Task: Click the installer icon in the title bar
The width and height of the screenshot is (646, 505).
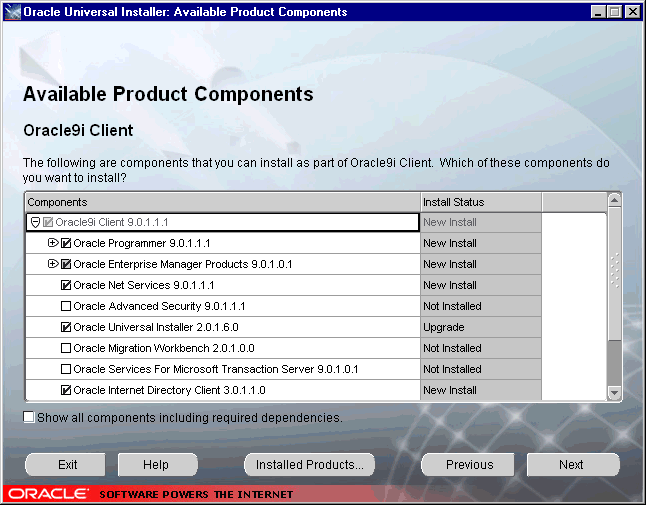Action: pyautogui.click(x=12, y=12)
